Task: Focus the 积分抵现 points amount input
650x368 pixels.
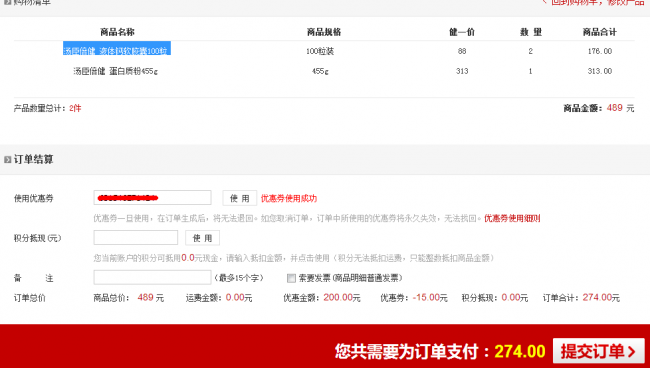Action: [x=136, y=237]
